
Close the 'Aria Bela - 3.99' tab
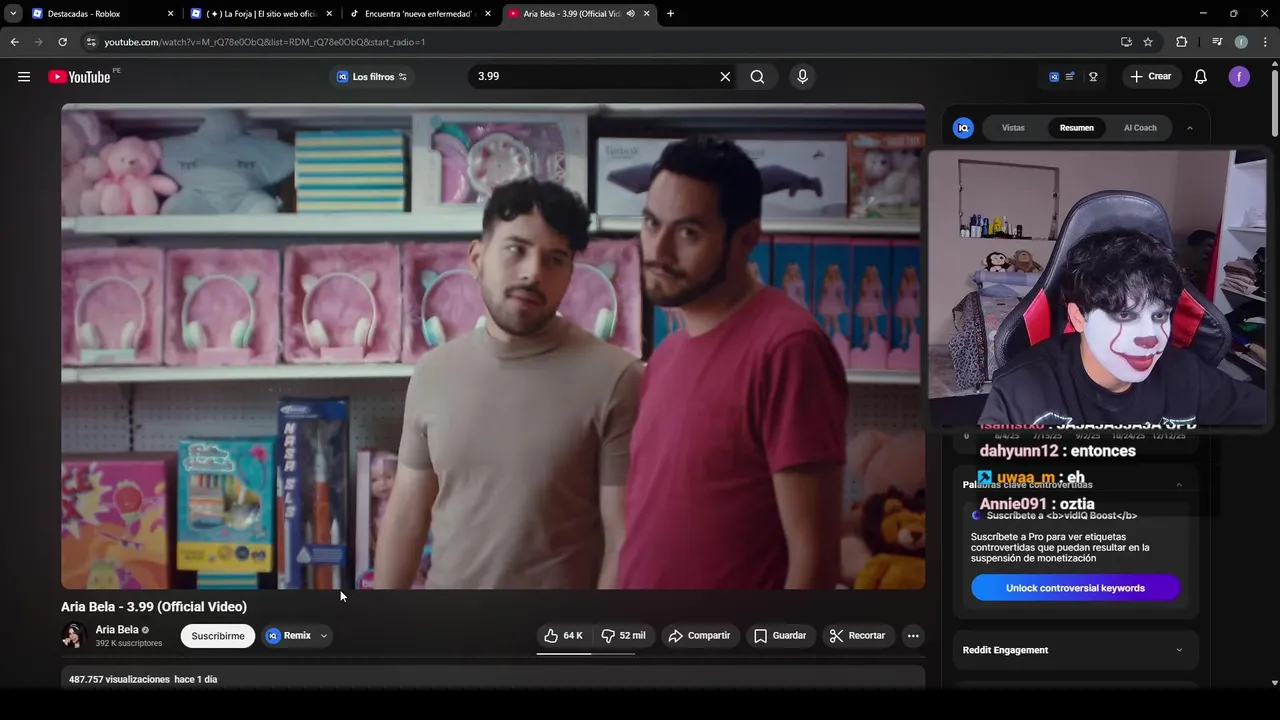[x=647, y=14]
